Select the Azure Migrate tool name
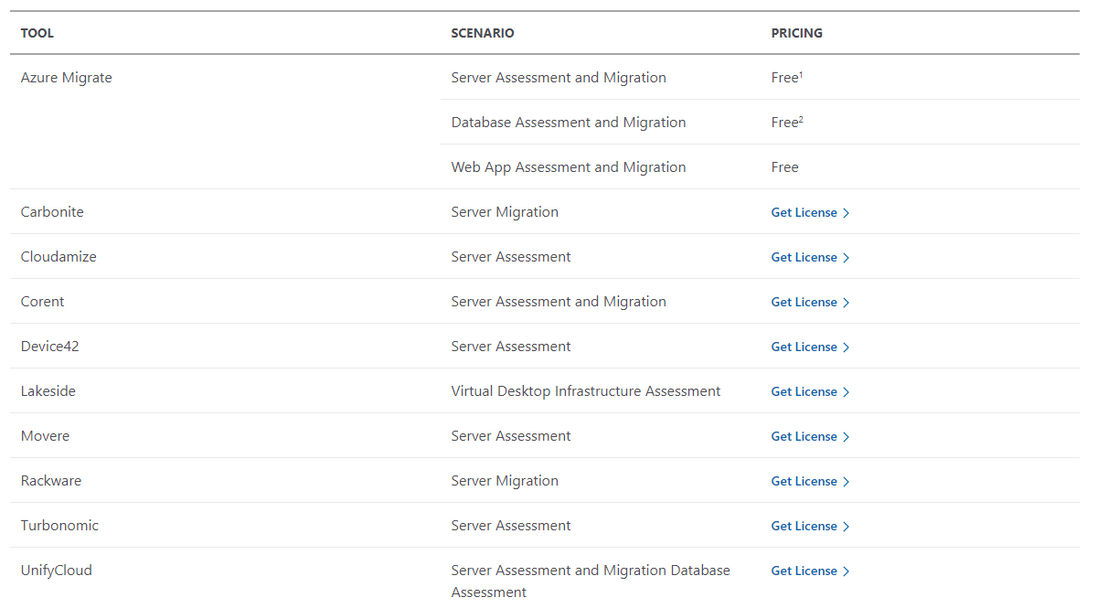The width and height of the screenshot is (1108, 609). pyautogui.click(x=66, y=78)
